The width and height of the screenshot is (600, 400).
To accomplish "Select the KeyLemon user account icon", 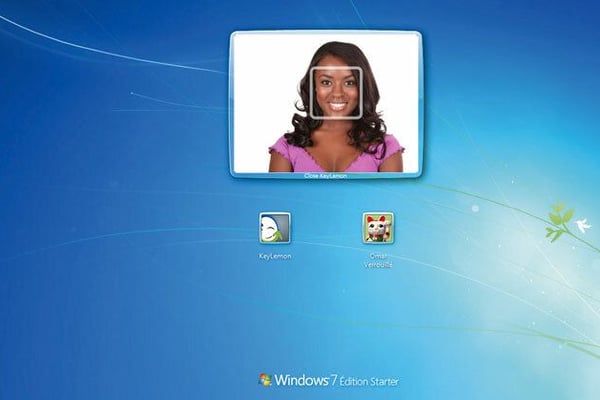I will 274,228.
